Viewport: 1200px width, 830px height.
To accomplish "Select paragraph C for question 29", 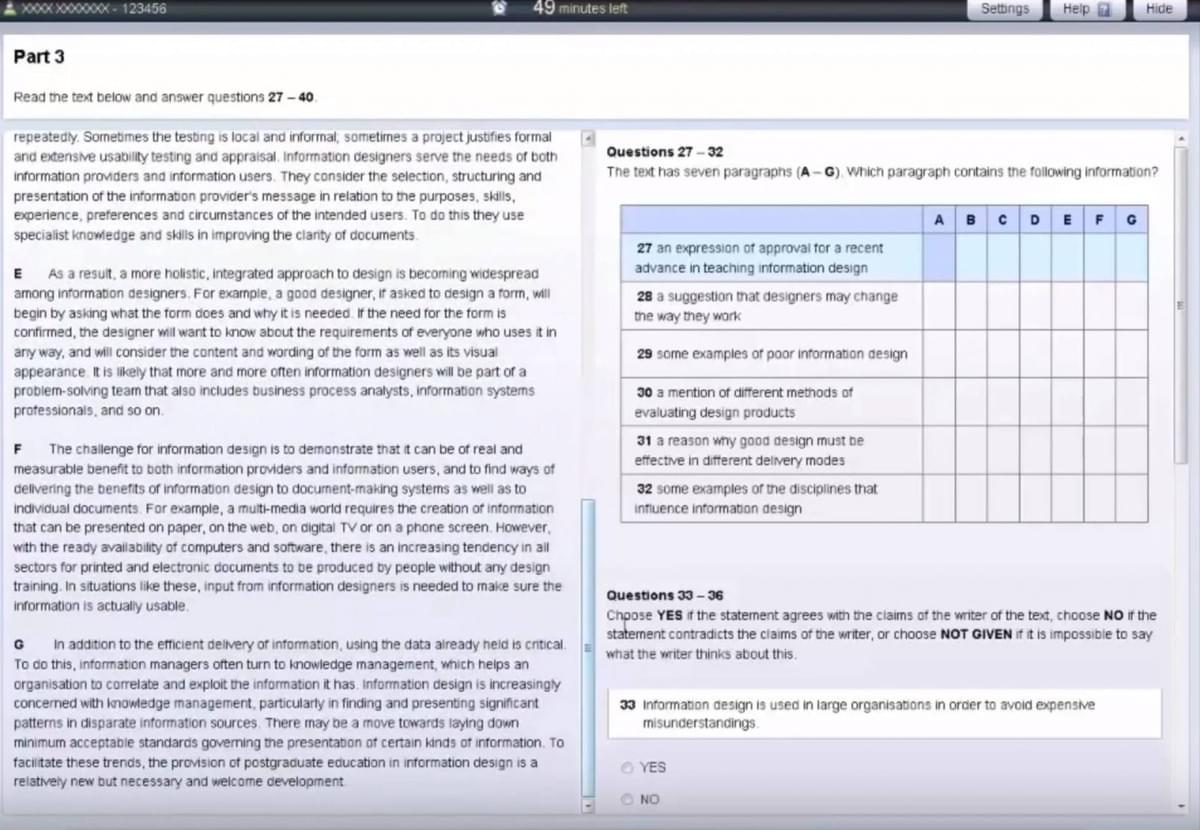I will point(1003,353).
